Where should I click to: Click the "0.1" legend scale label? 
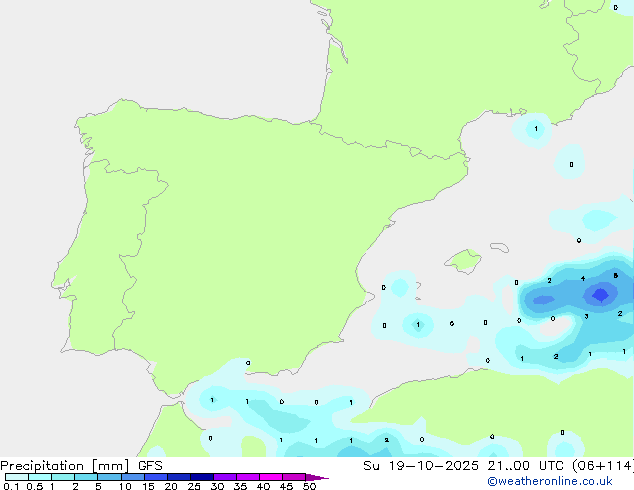point(11,486)
